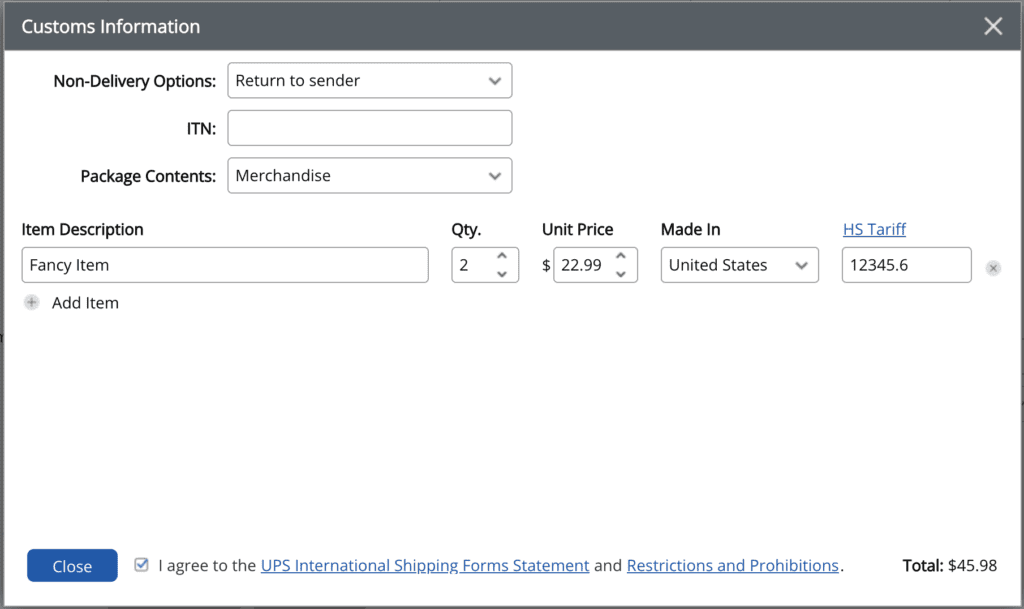
Task: Click the HS Tariff code field showing 12345.6
Action: tap(906, 264)
